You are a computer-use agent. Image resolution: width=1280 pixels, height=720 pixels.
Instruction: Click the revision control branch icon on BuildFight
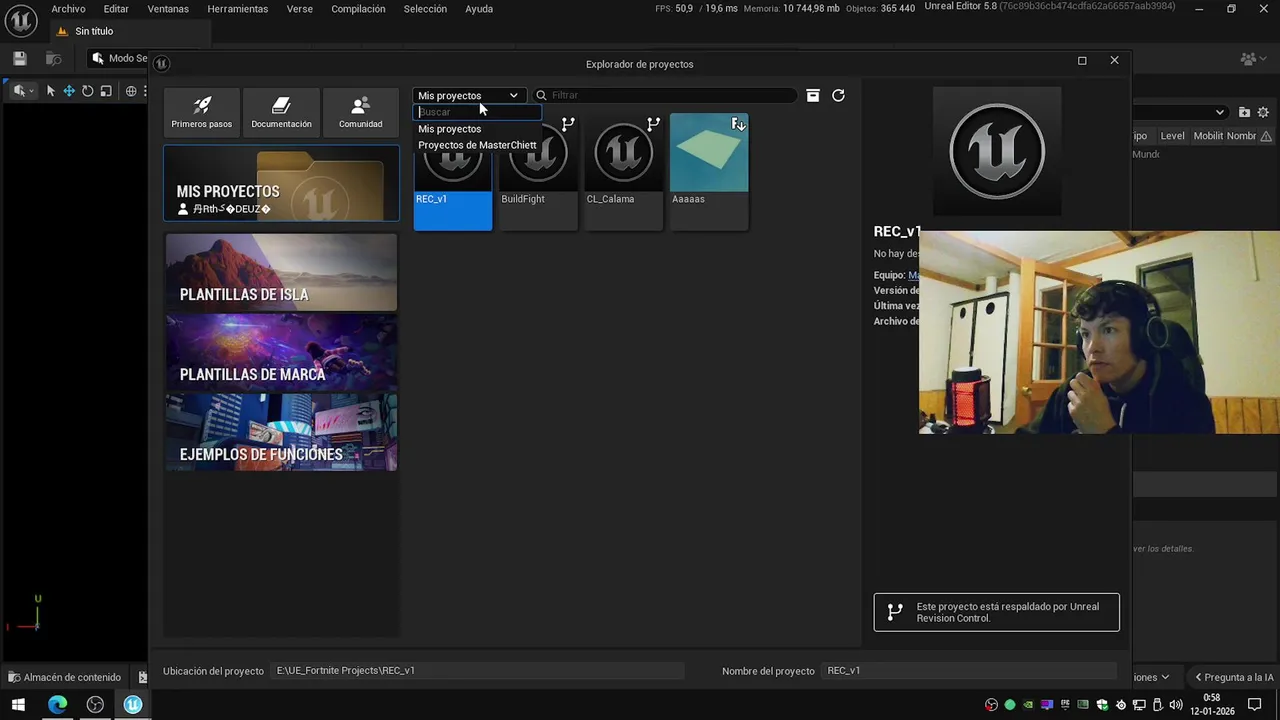tap(568, 124)
